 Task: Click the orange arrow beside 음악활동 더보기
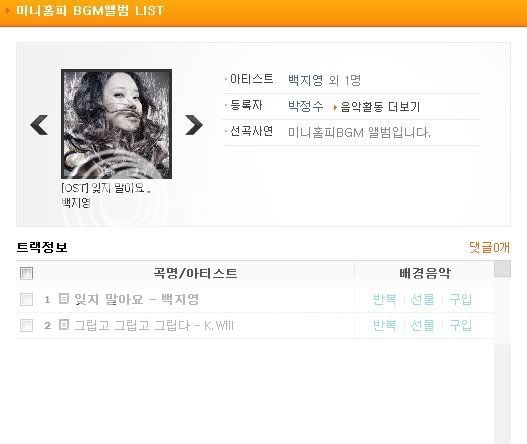click(x=335, y=108)
